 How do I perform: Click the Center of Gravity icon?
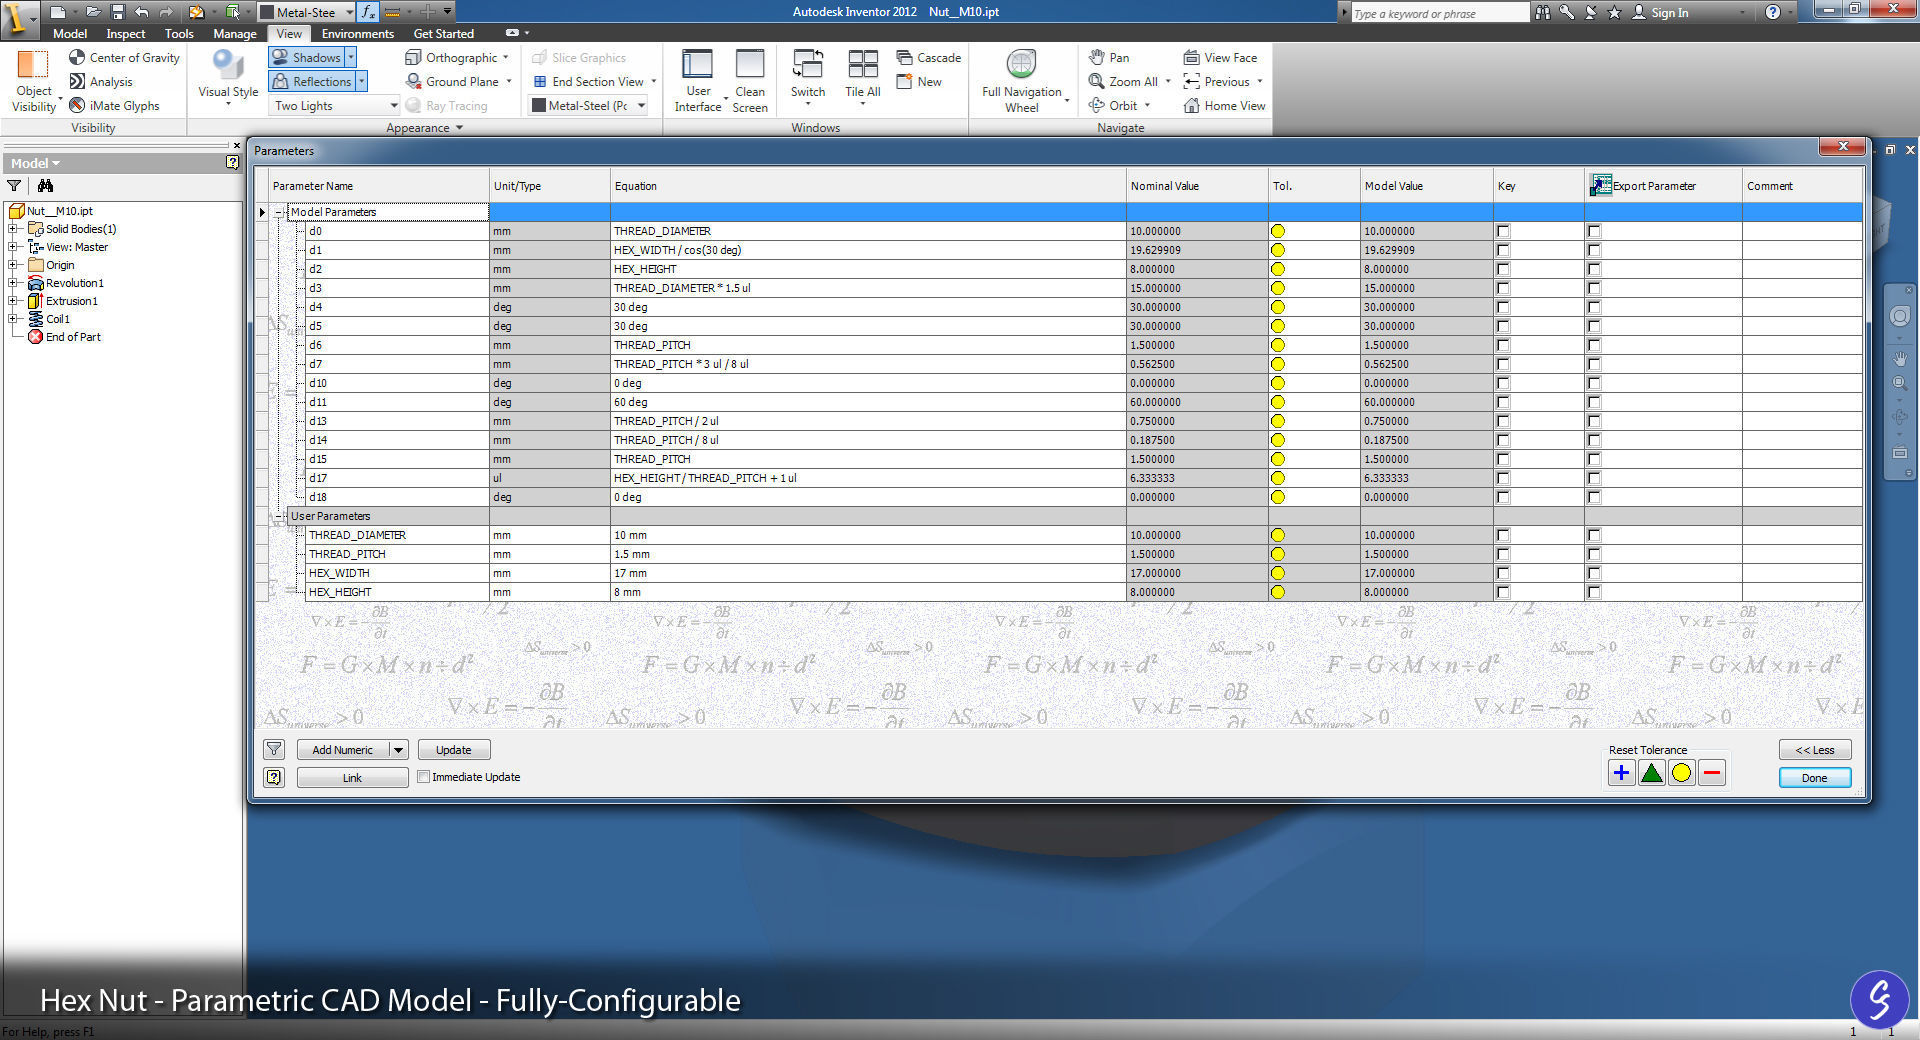(x=77, y=57)
